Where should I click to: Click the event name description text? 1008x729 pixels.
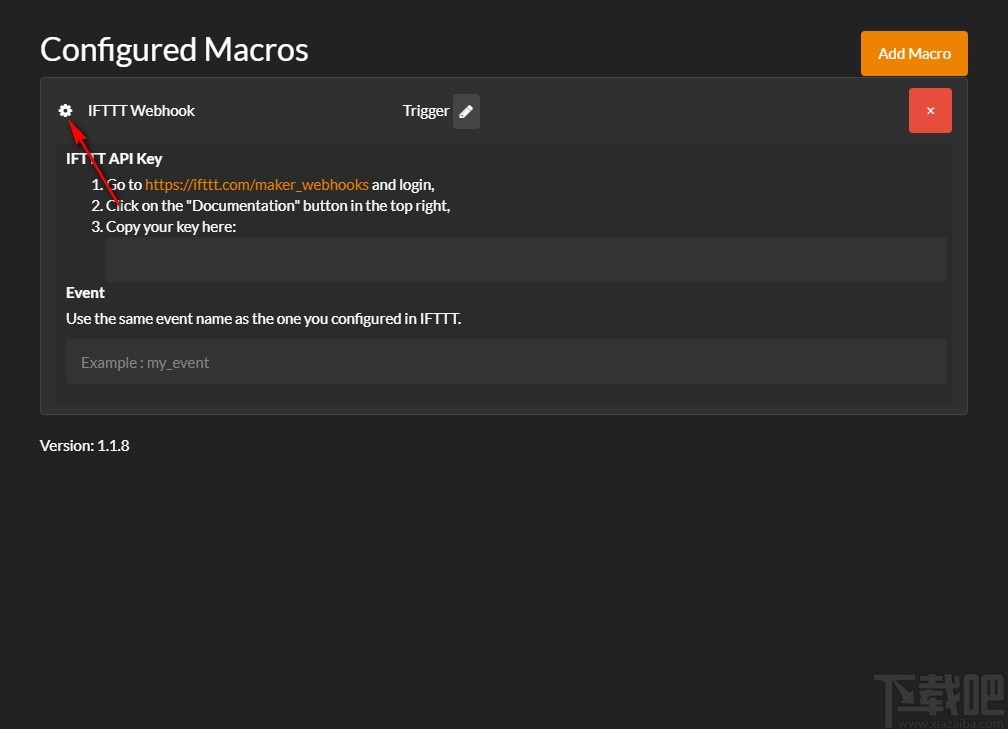(x=263, y=319)
